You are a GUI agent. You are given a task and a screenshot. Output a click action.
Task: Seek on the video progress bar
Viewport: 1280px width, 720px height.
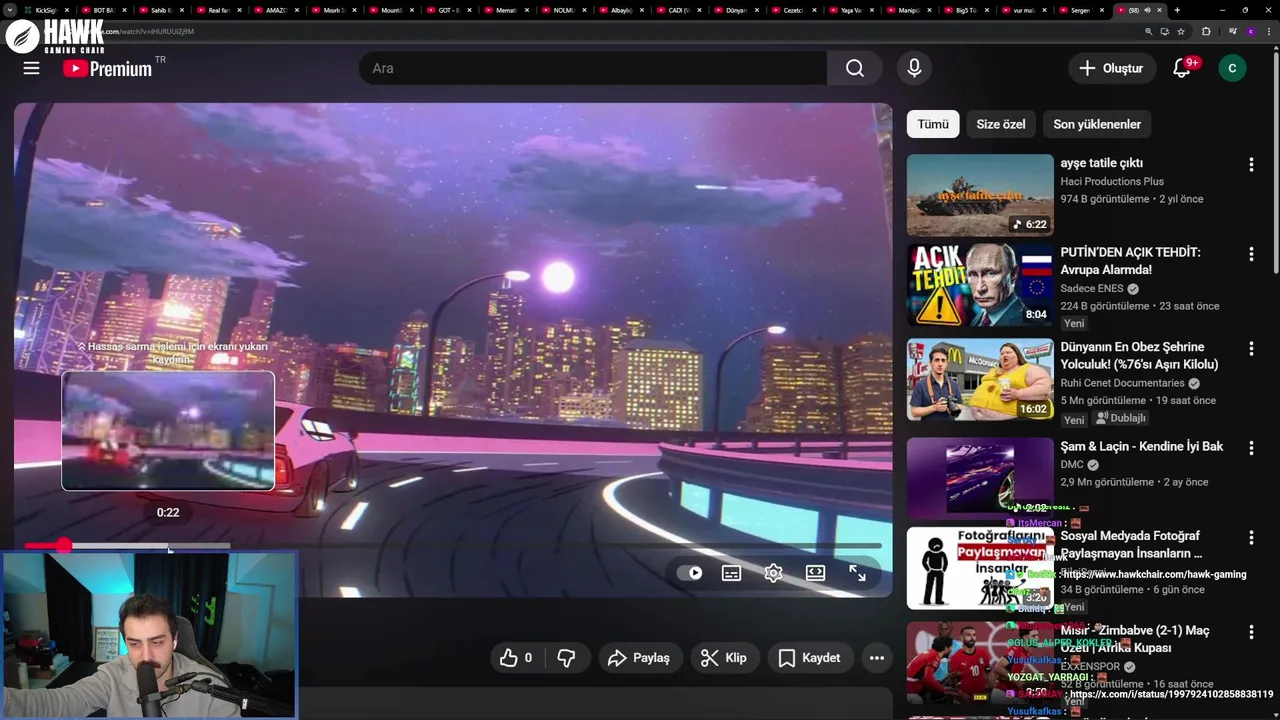pyautogui.click(x=453, y=545)
